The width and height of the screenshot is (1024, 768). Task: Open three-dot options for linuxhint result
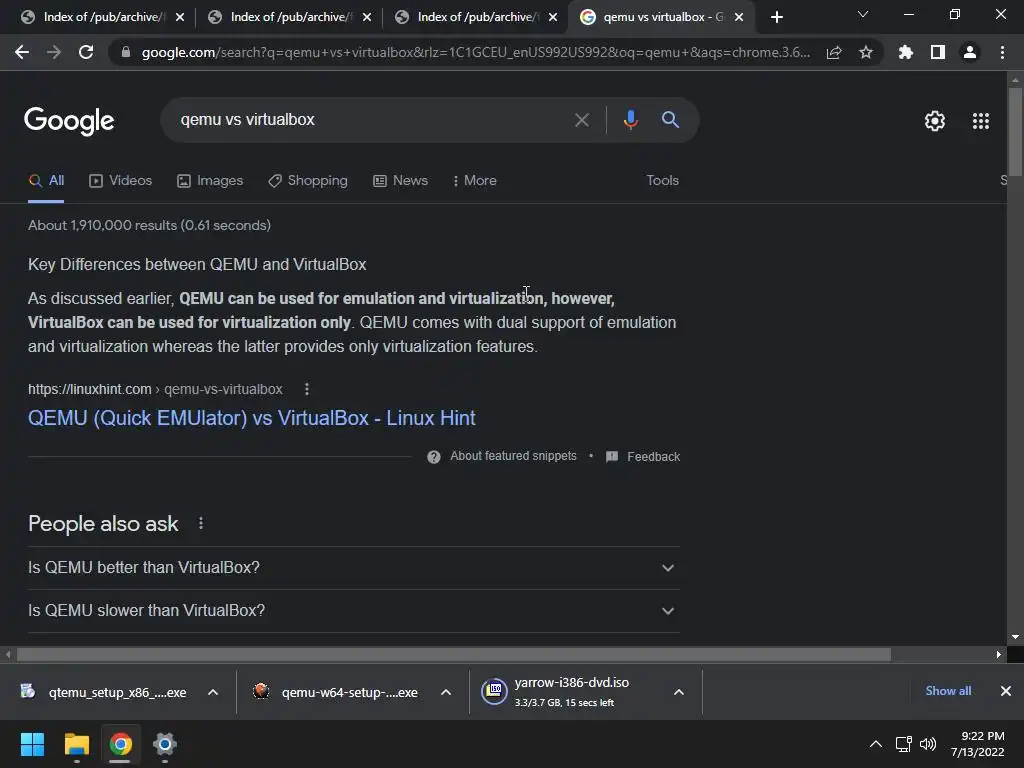pyautogui.click(x=307, y=389)
